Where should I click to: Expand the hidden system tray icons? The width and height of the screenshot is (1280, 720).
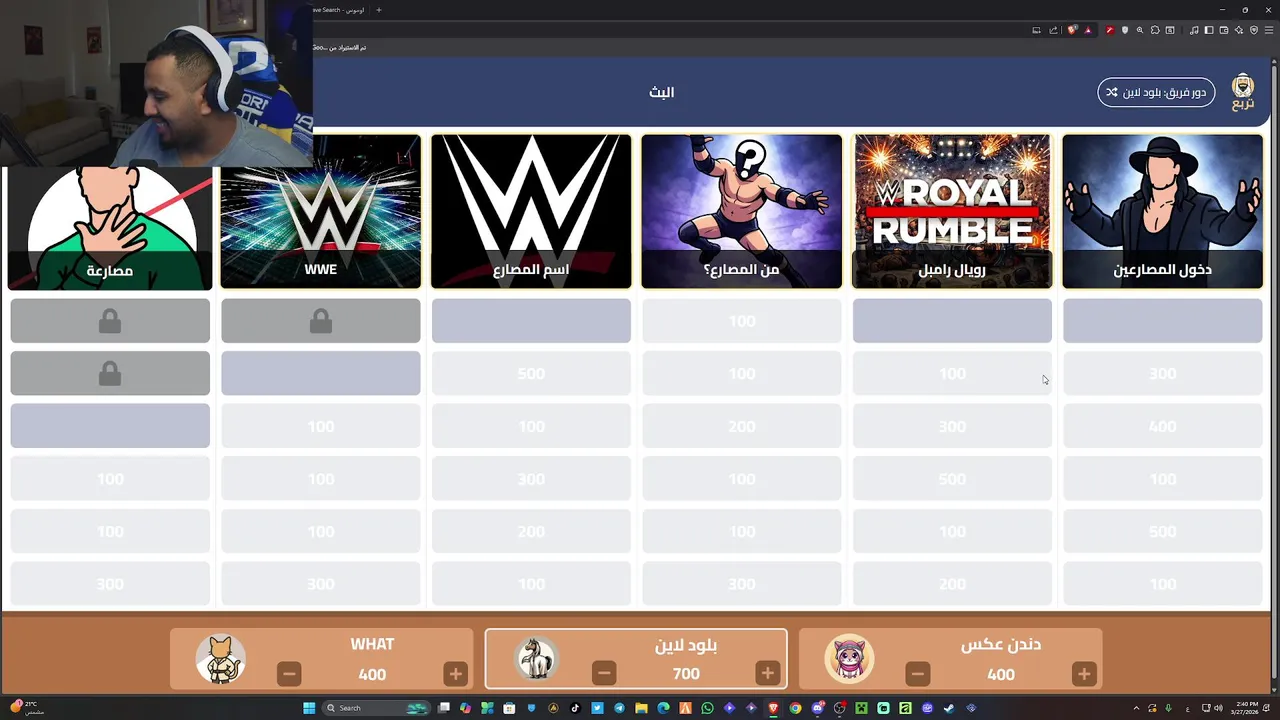coord(1136,708)
